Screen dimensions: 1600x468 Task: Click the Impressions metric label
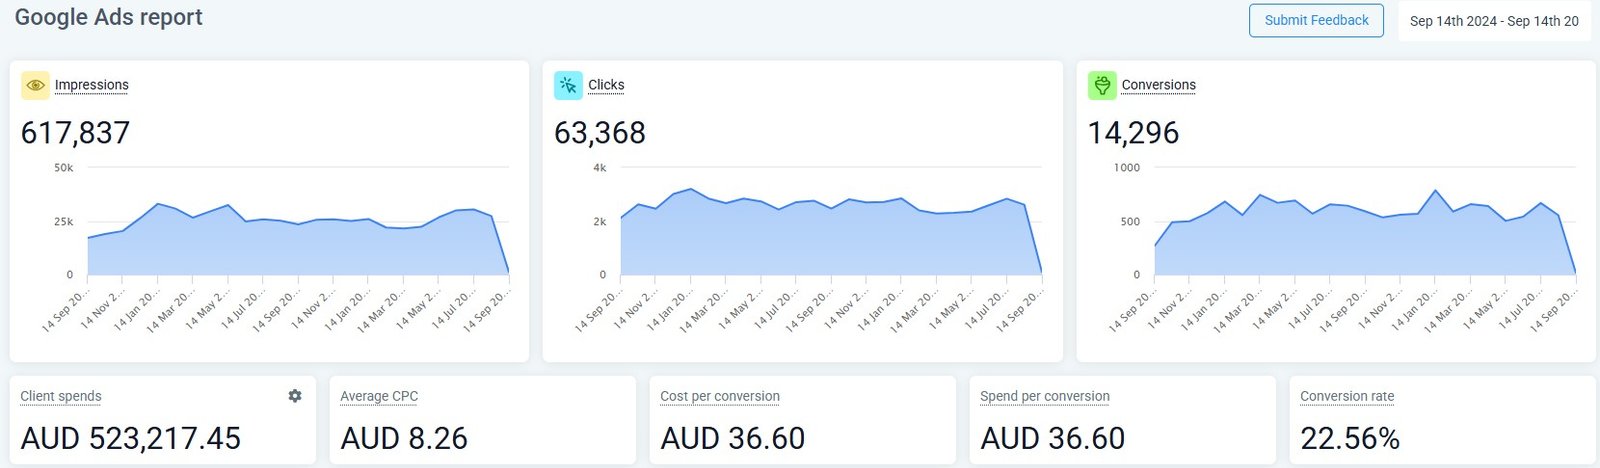tap(92, 85)
